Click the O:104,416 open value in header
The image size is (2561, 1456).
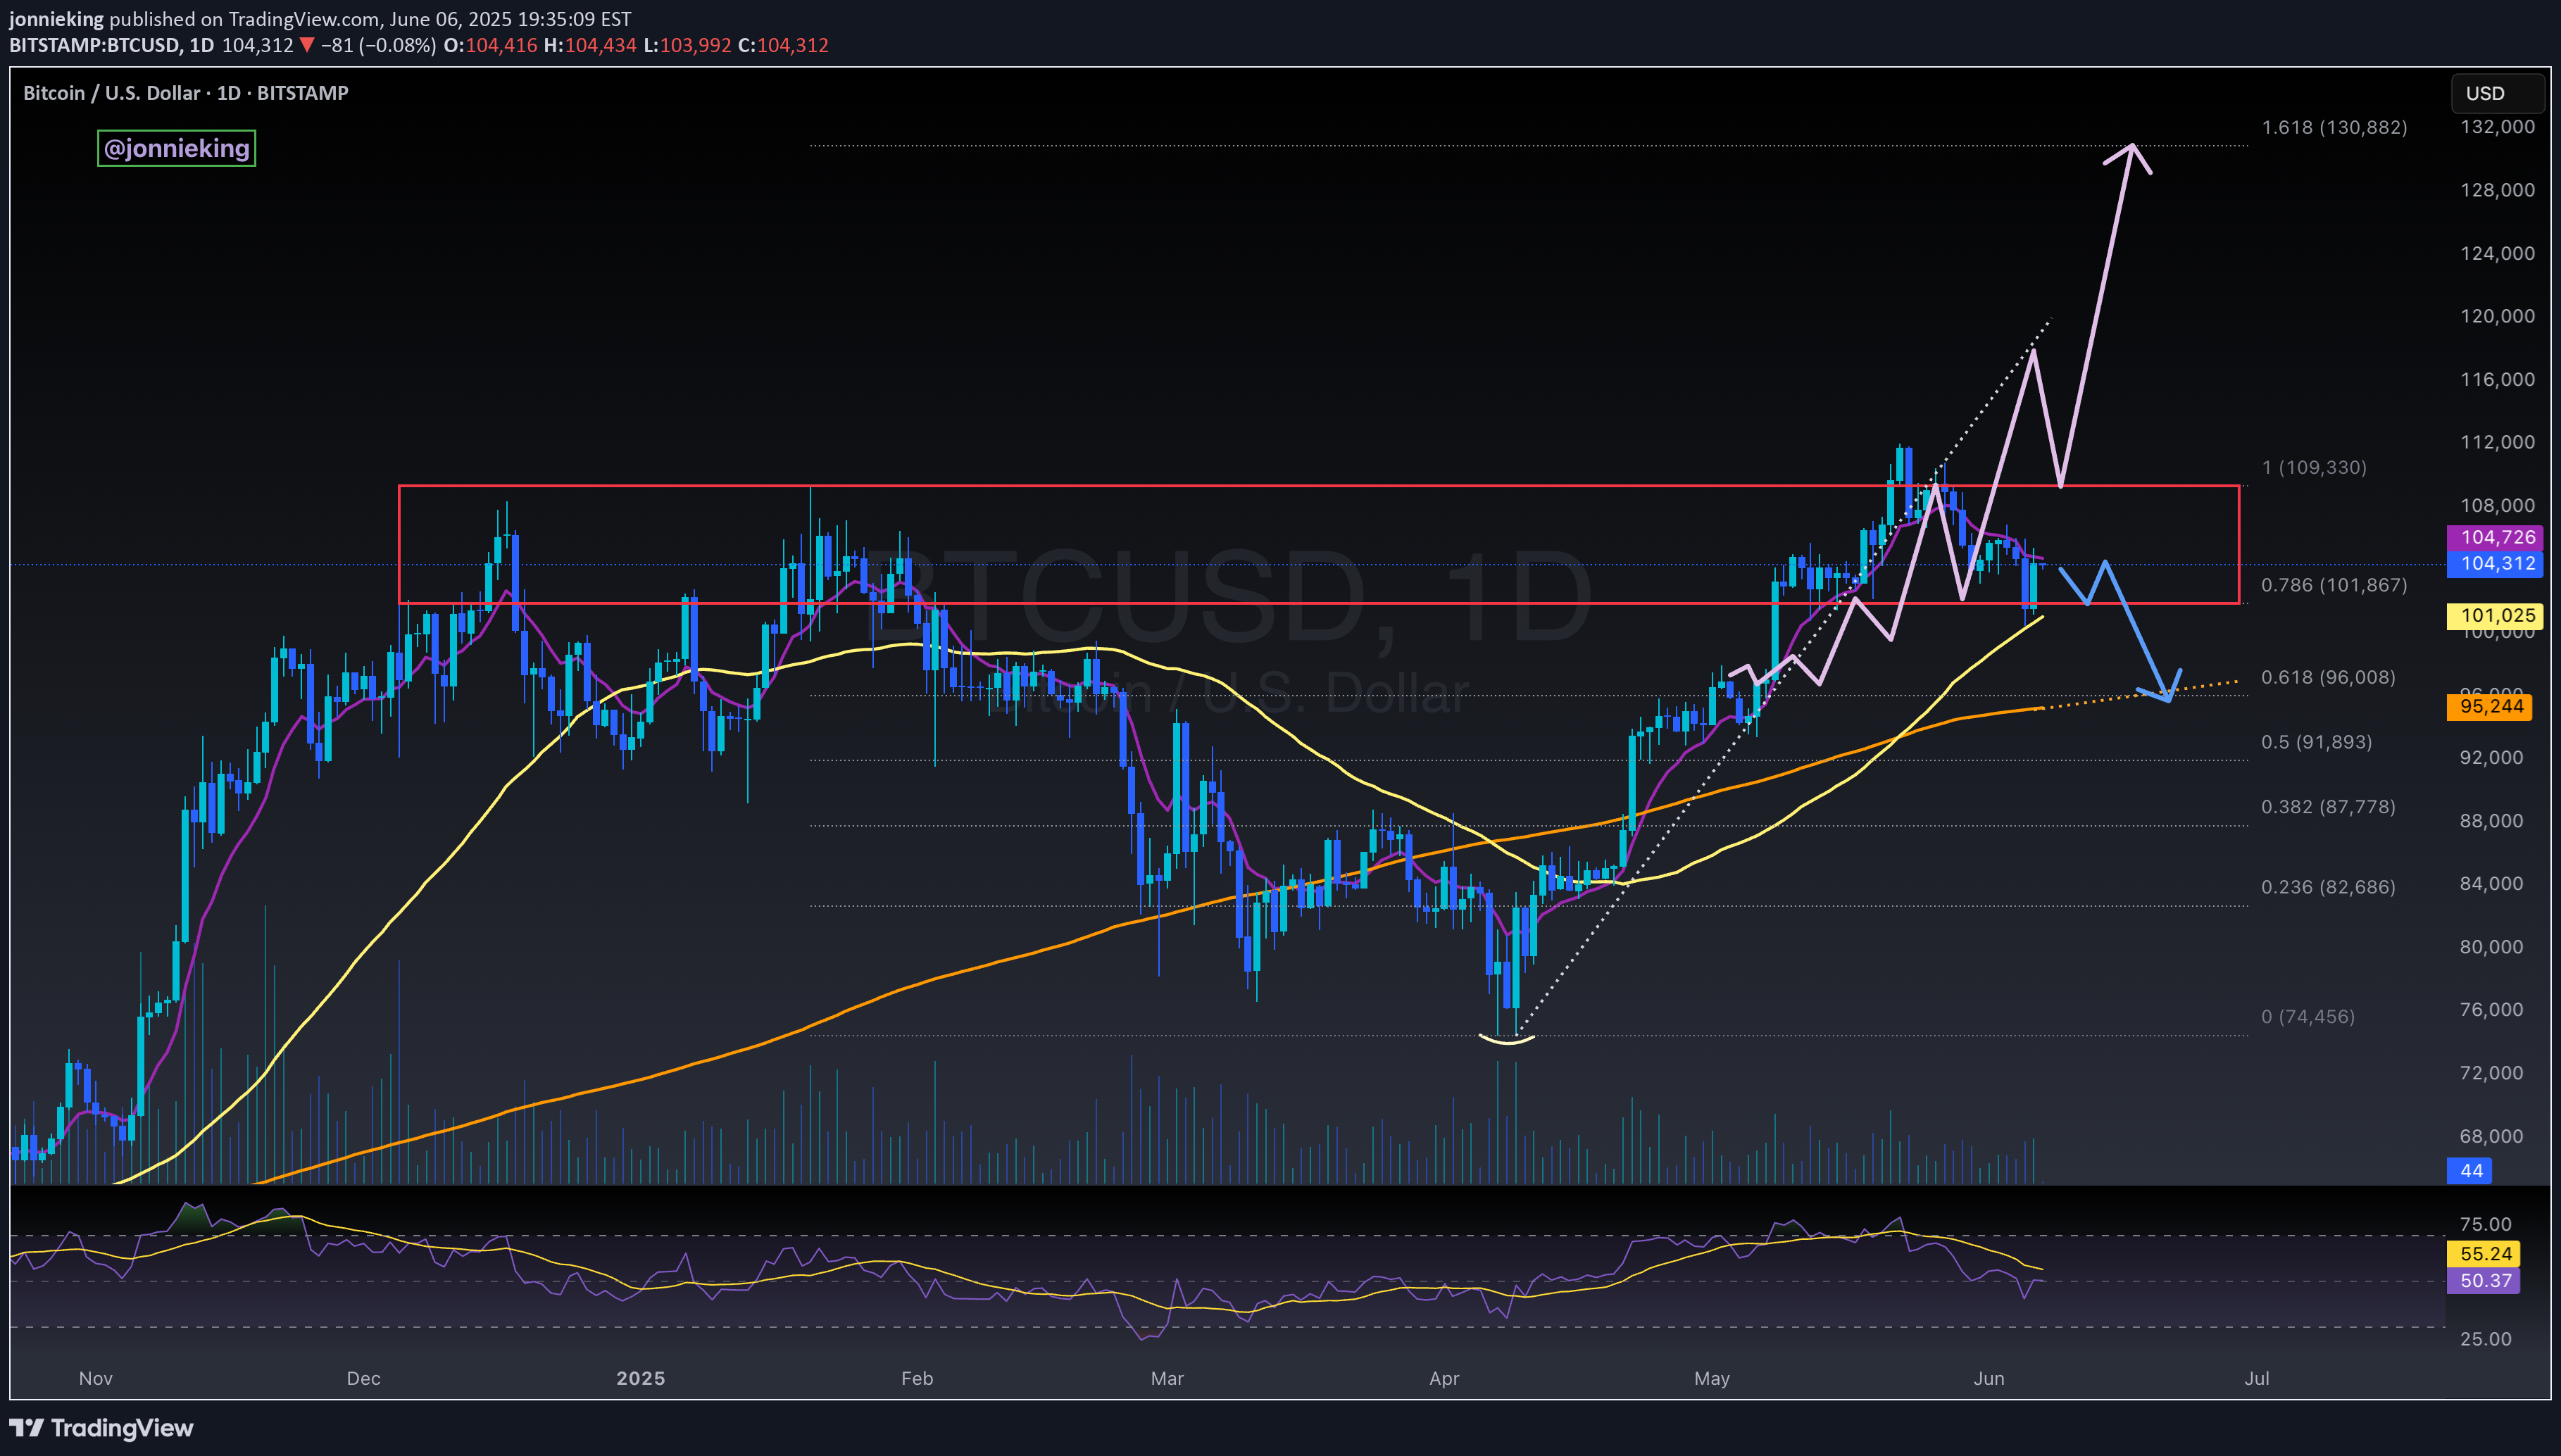click(490, 45)
